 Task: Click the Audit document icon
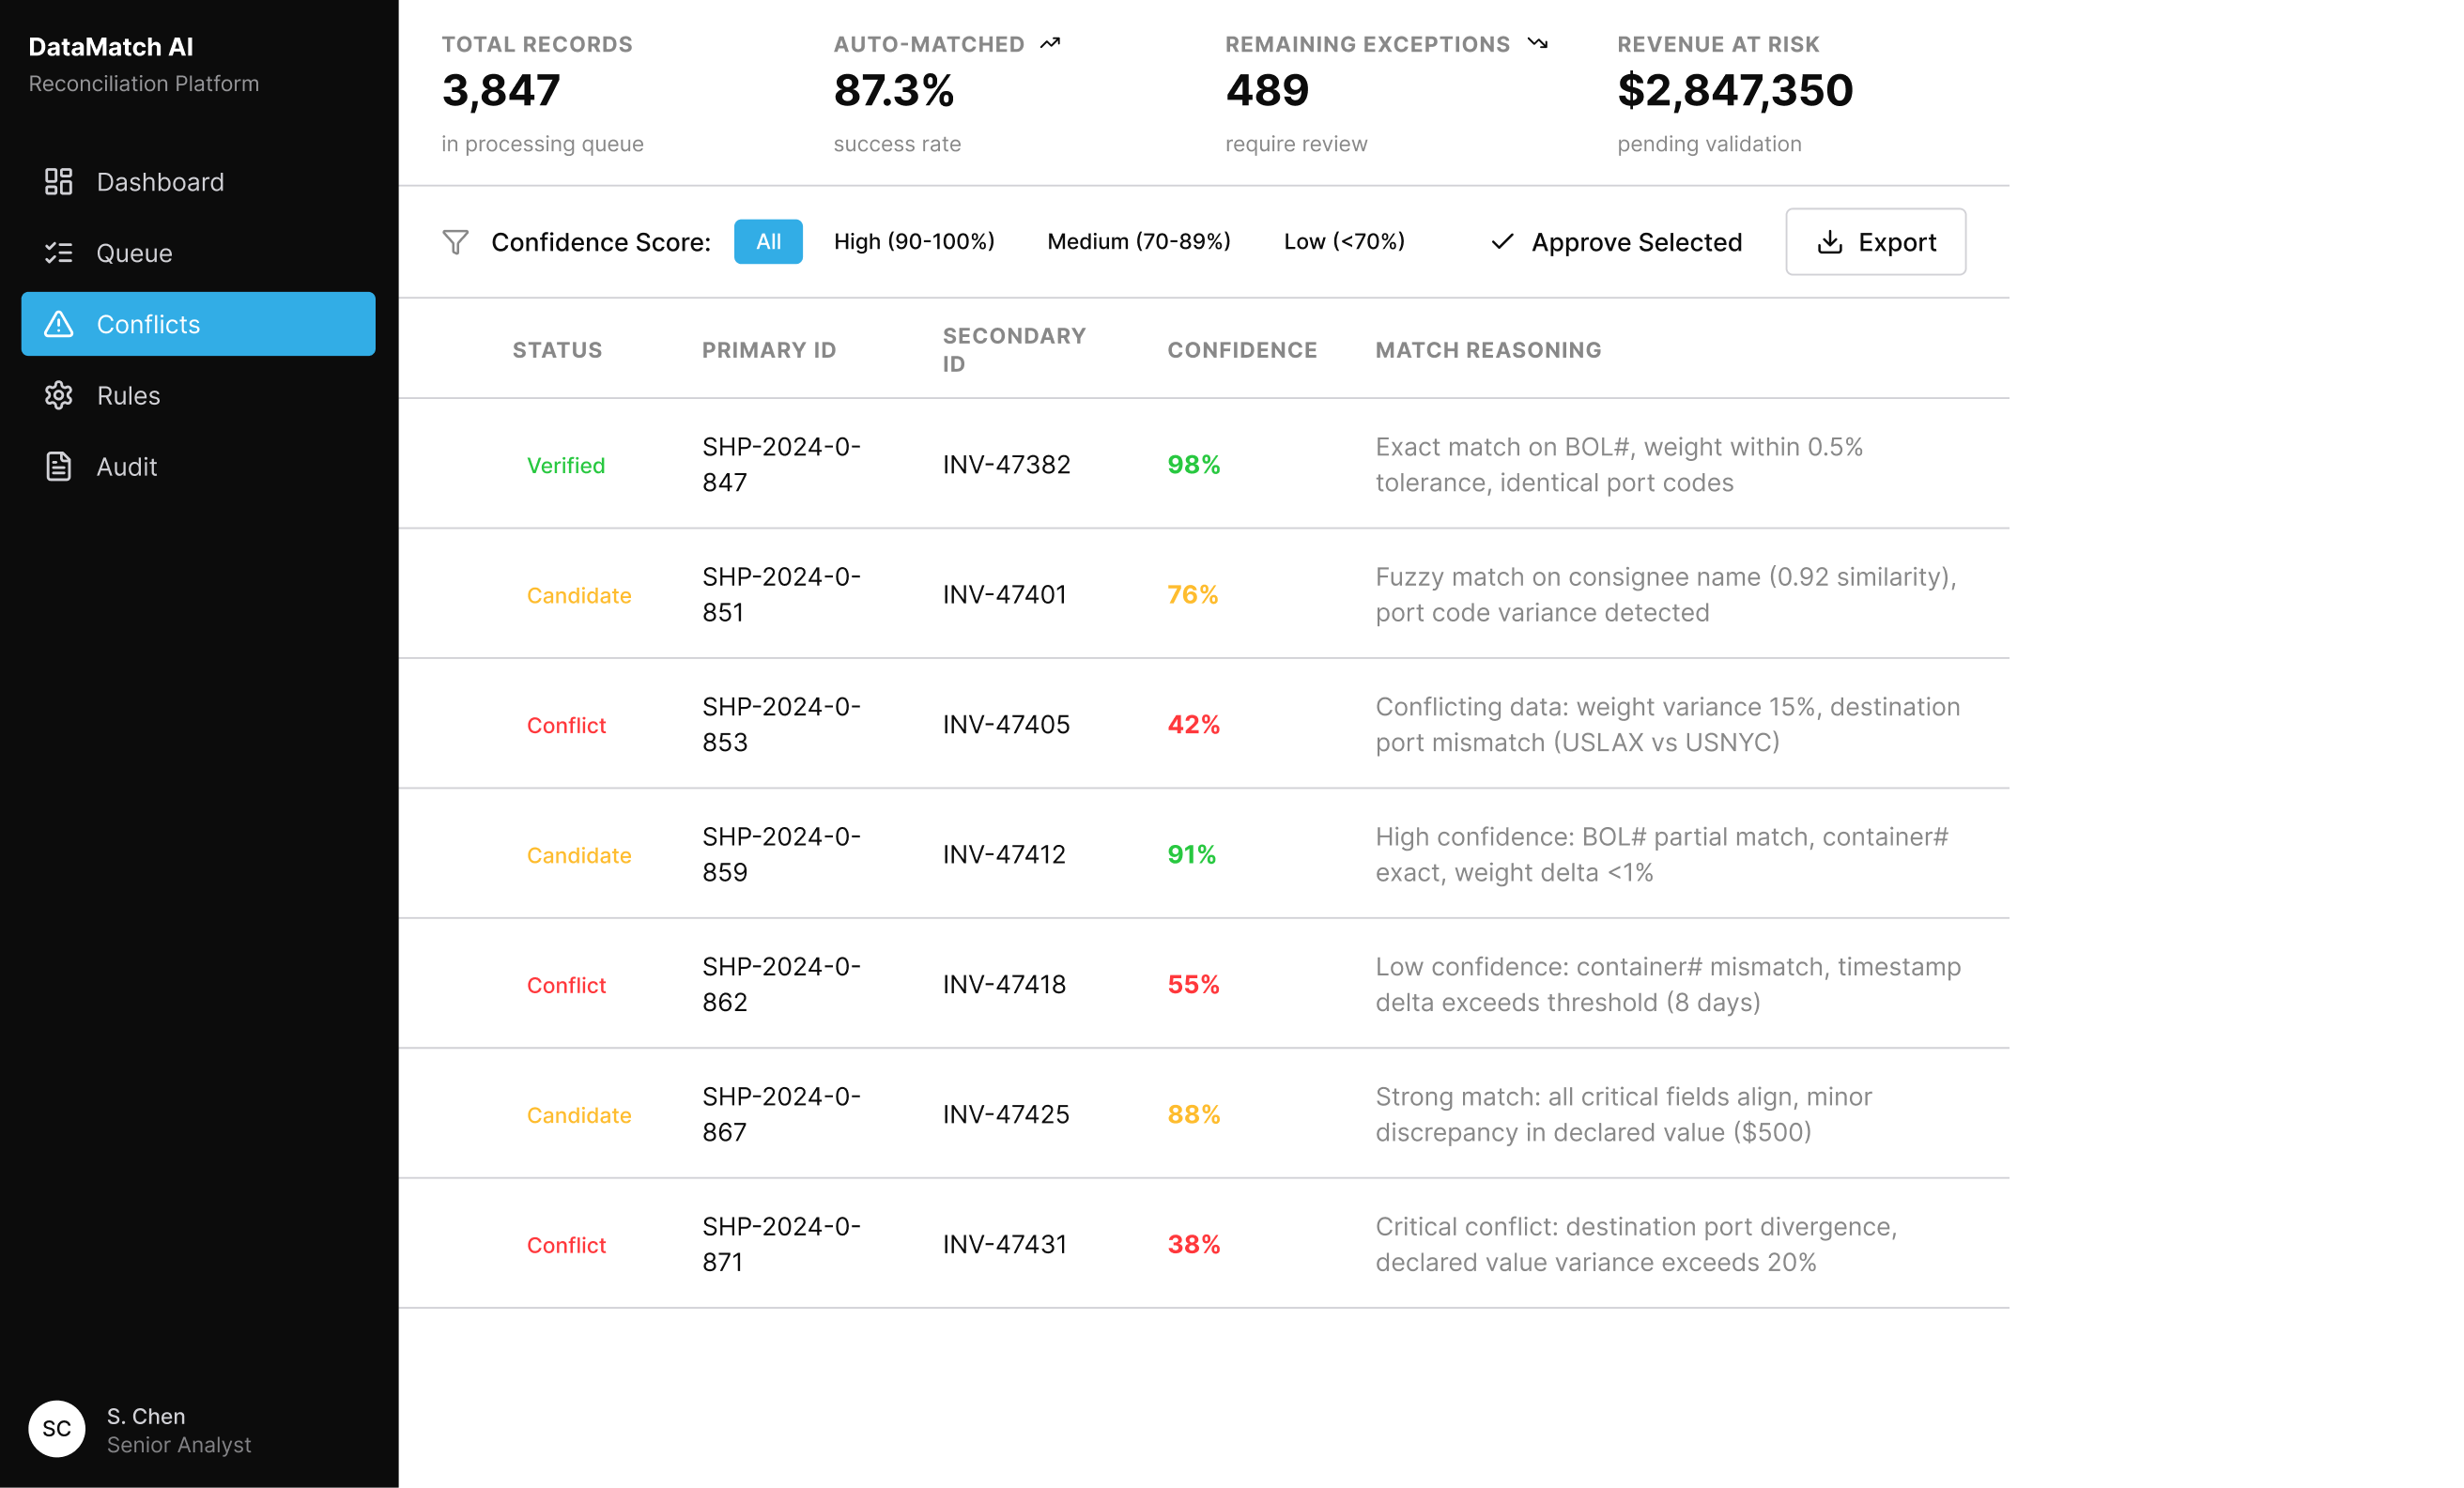coord(59,466)
